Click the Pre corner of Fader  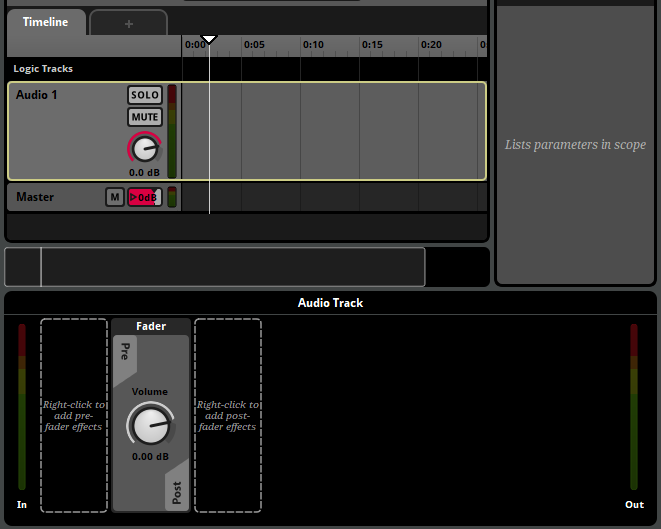[x=125, y=352]
